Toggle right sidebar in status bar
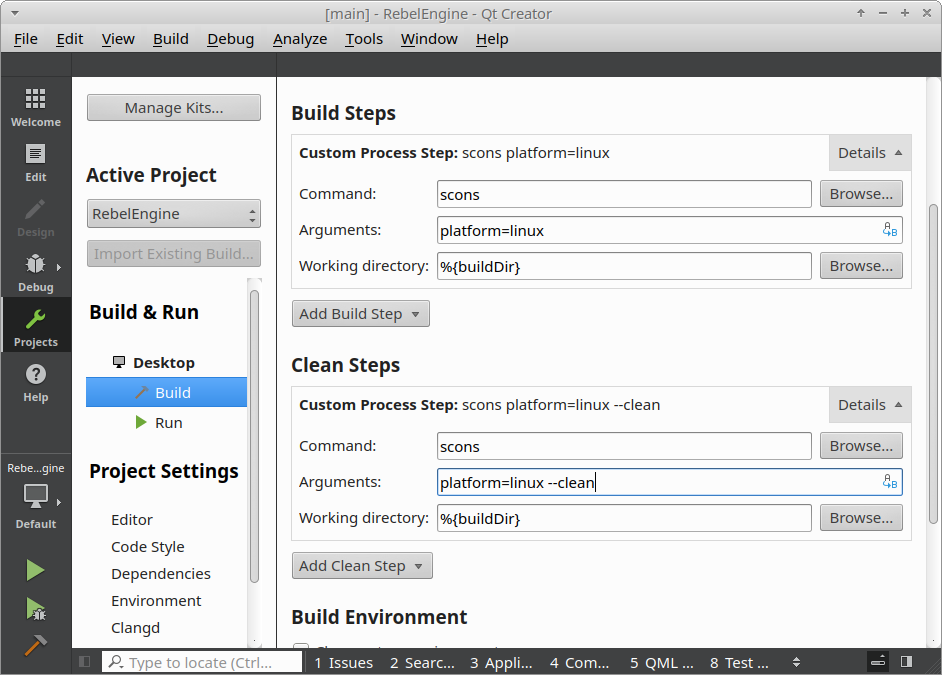The width and height of the screenshot is (942, 675). [907, 662]
